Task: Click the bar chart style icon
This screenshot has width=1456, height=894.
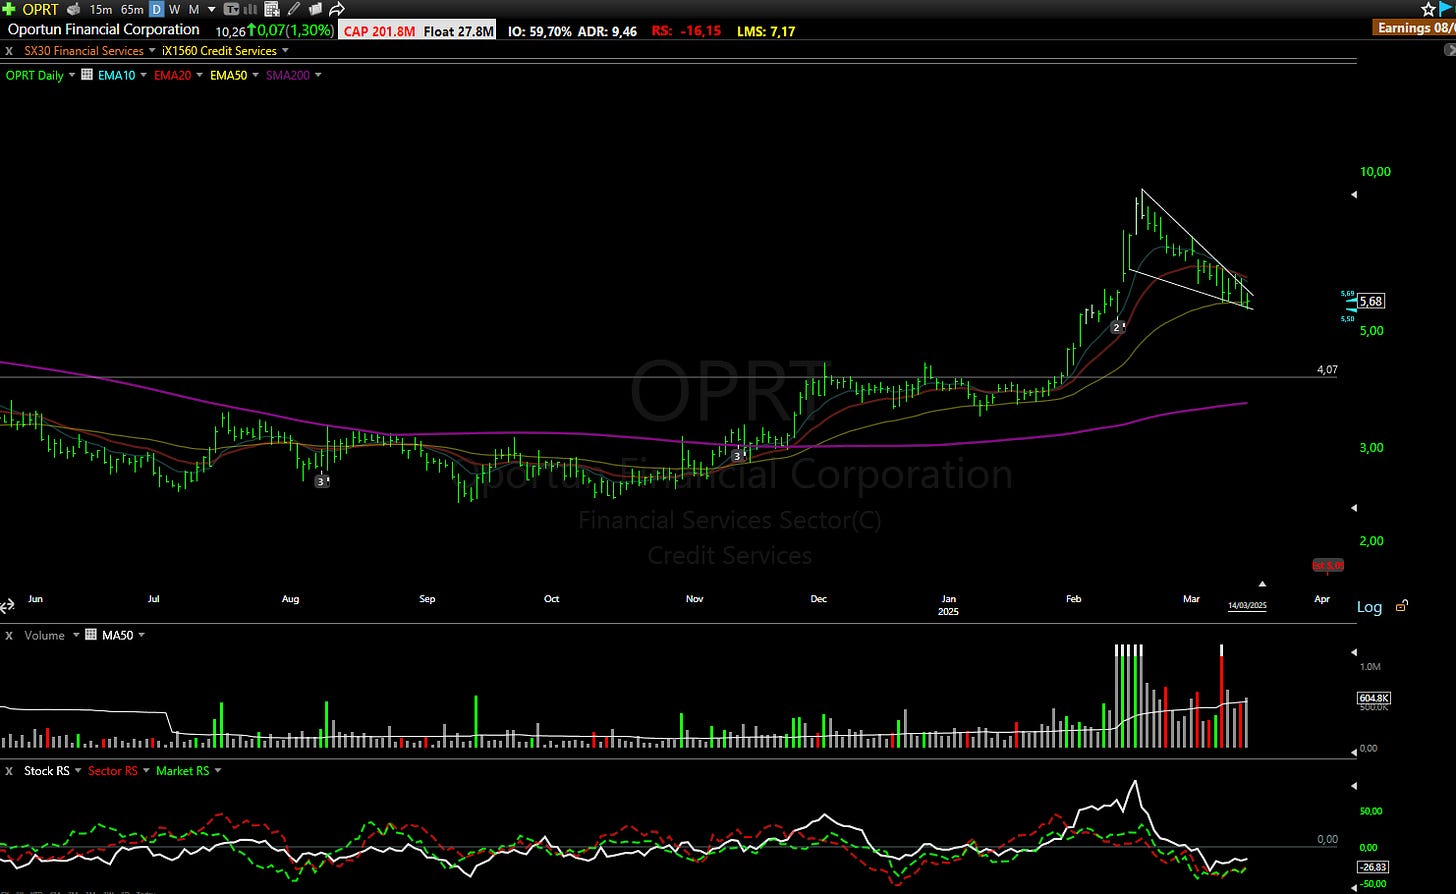Action: (251, 9)
